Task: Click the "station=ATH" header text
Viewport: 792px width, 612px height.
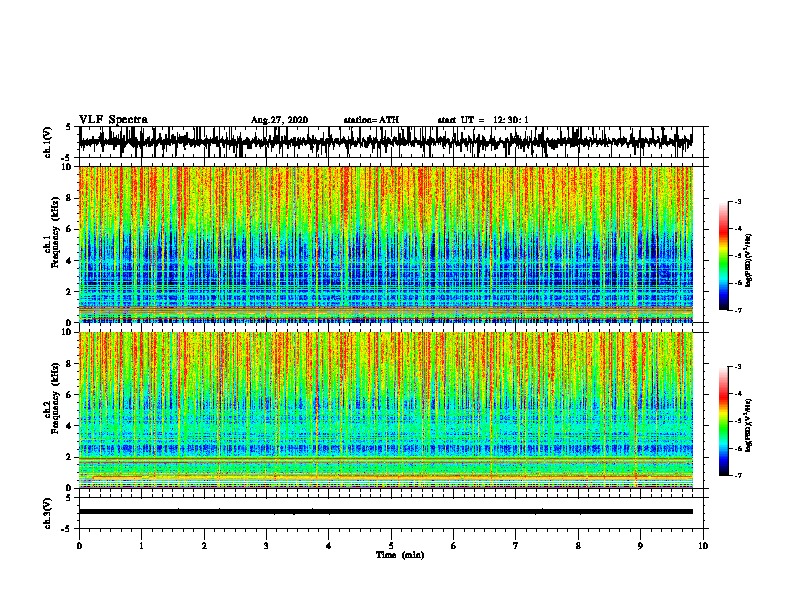Action: [371, 120]
